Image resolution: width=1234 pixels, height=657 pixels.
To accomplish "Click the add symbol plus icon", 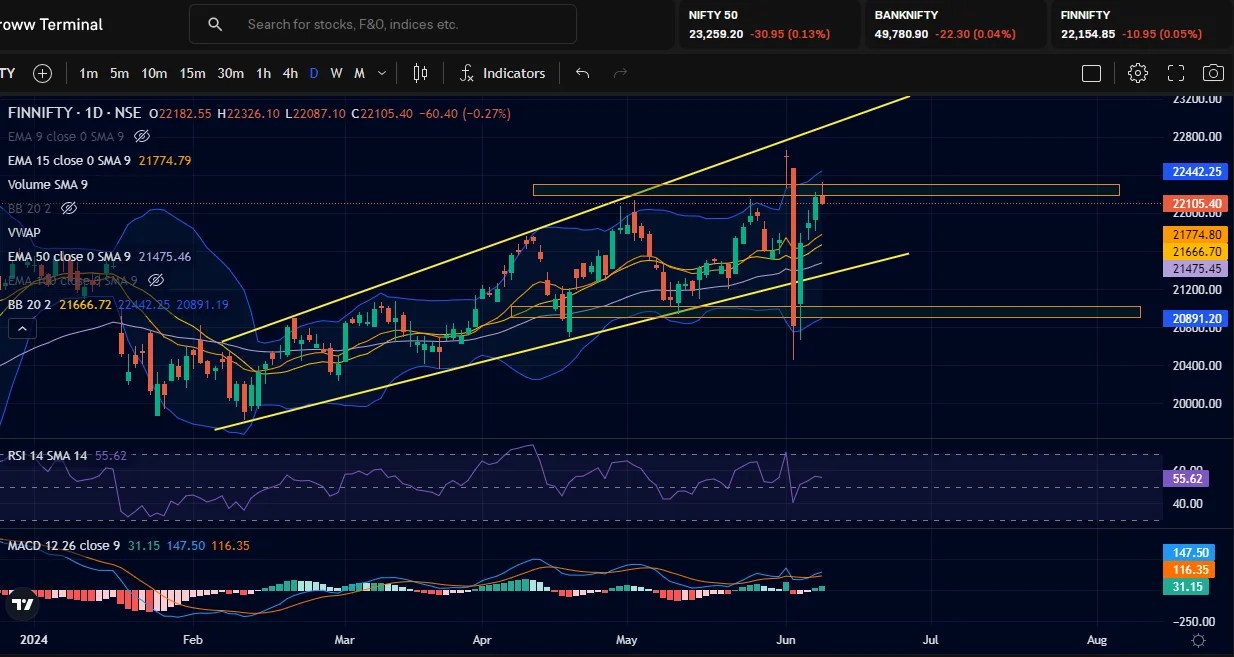I will (42, 73).
